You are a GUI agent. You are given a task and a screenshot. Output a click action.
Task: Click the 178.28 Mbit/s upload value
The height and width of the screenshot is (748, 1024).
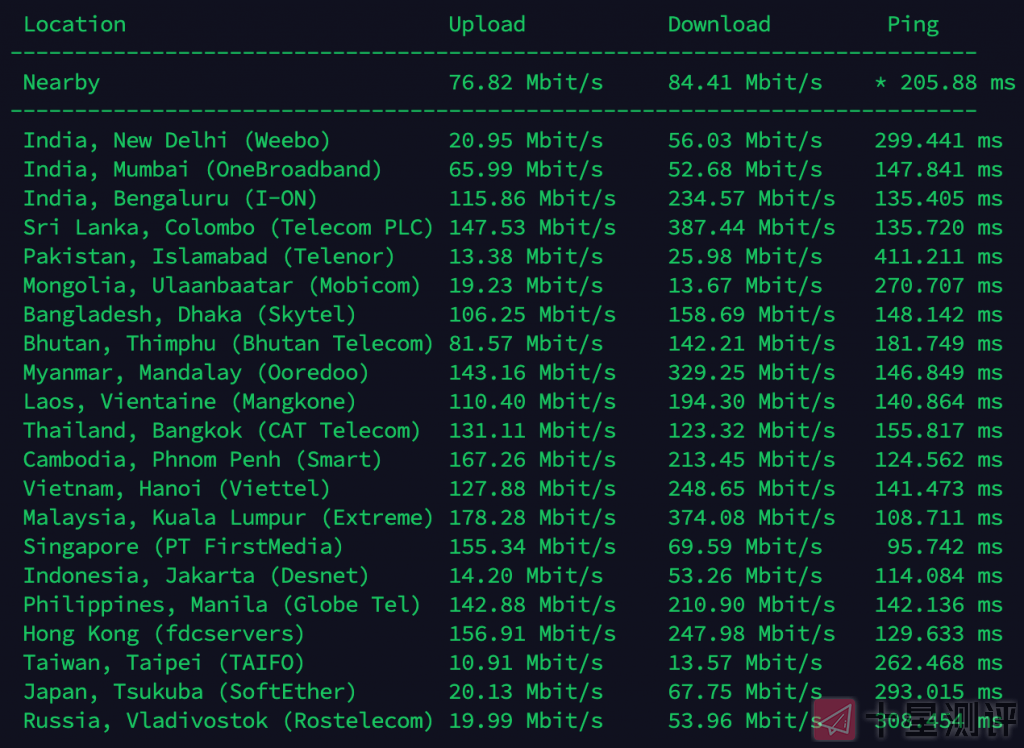coord(532,518)
